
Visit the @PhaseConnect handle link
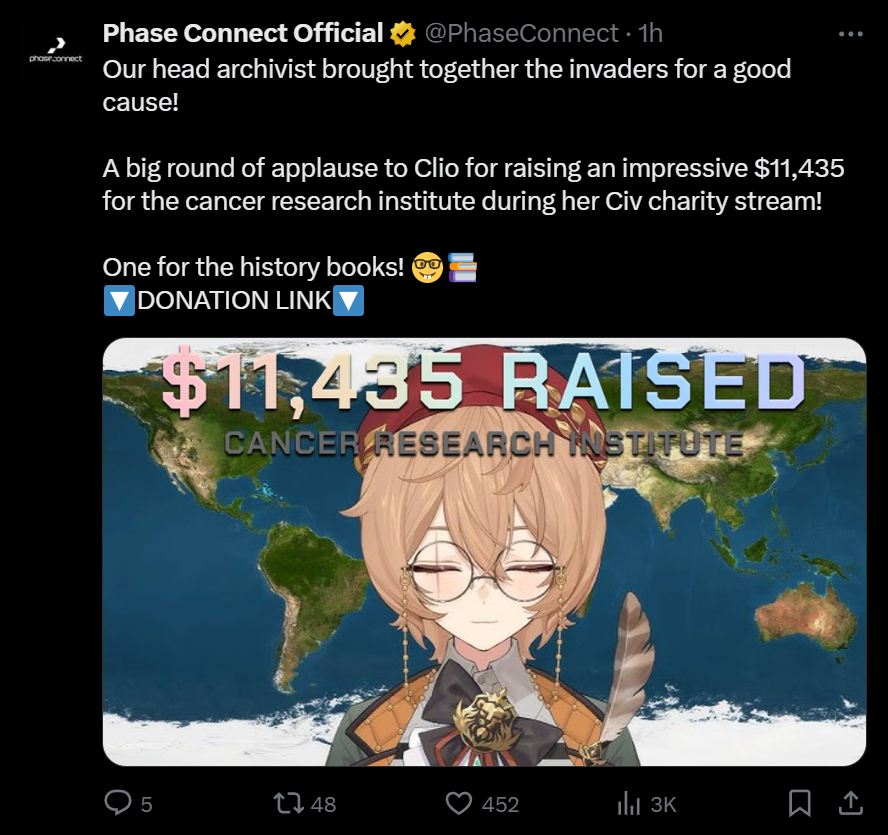[x=521, y=33]
